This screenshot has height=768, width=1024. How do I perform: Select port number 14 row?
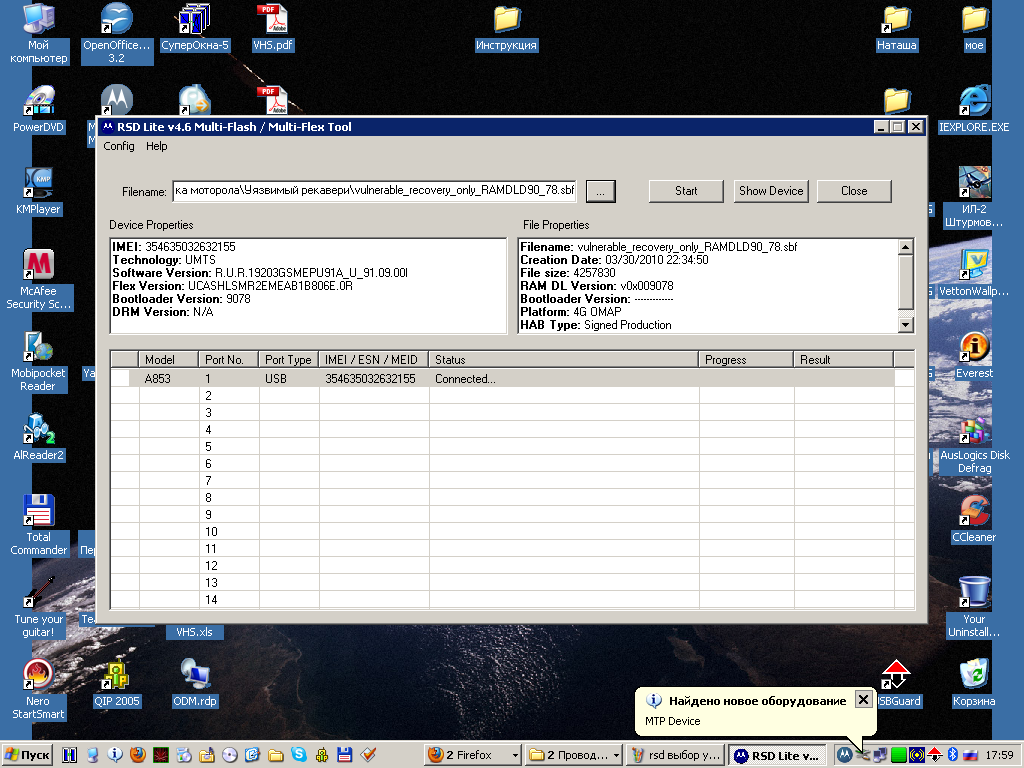pyautogui.click(x=511, y=600)
